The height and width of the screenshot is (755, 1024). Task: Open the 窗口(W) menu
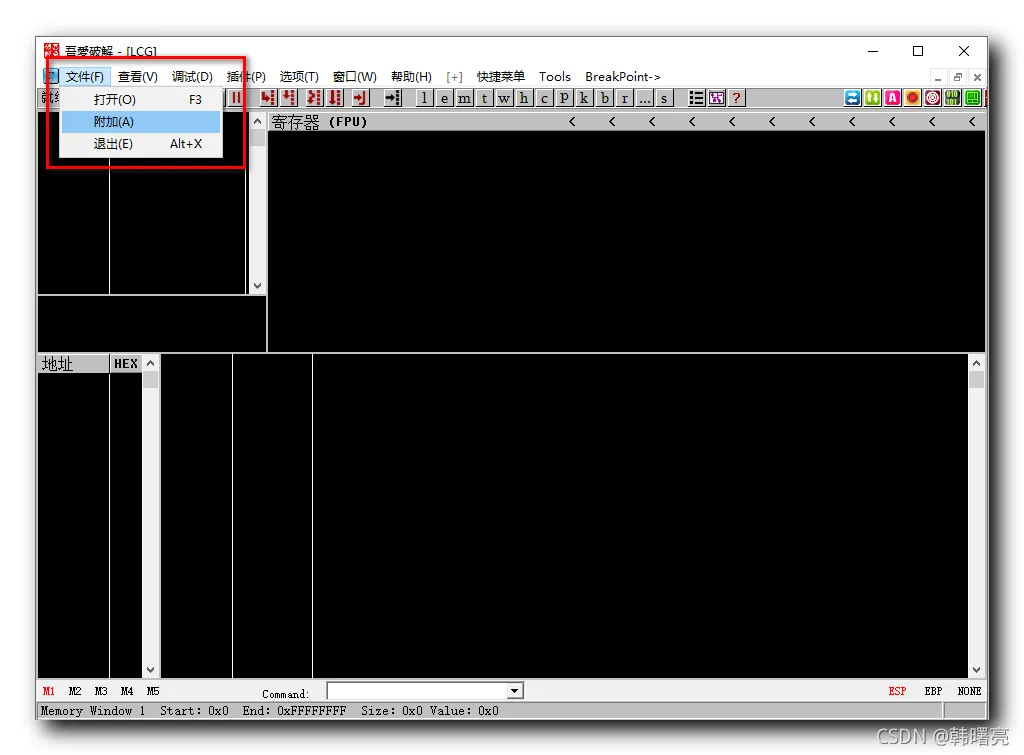coord(355,76)
